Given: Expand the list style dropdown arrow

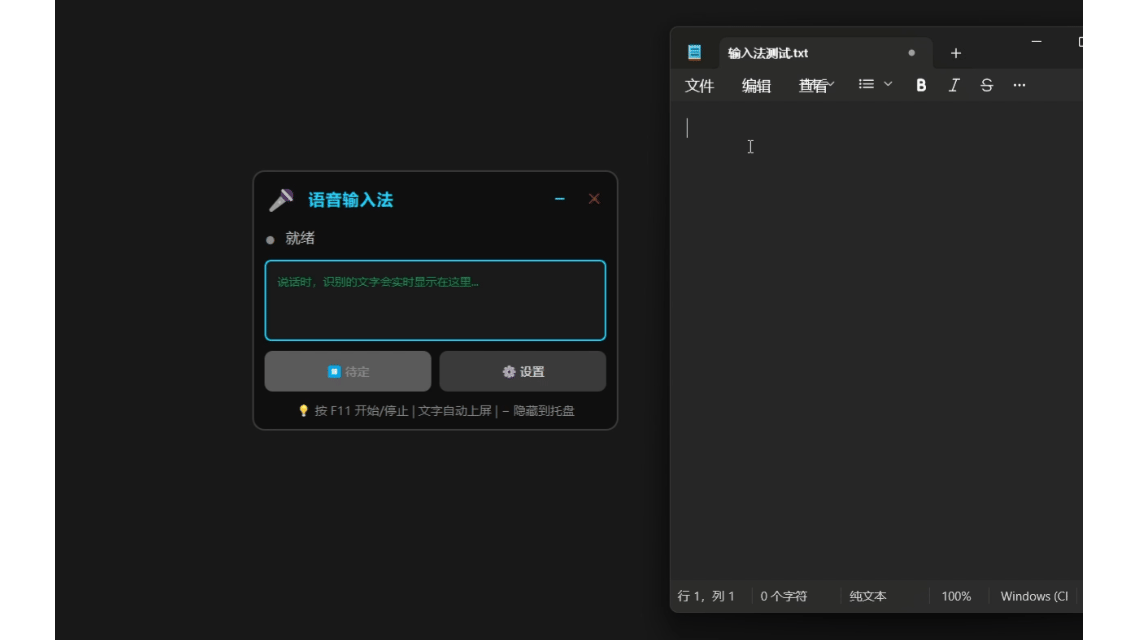Looking at the screenshot, I should (x=888, y=85).
